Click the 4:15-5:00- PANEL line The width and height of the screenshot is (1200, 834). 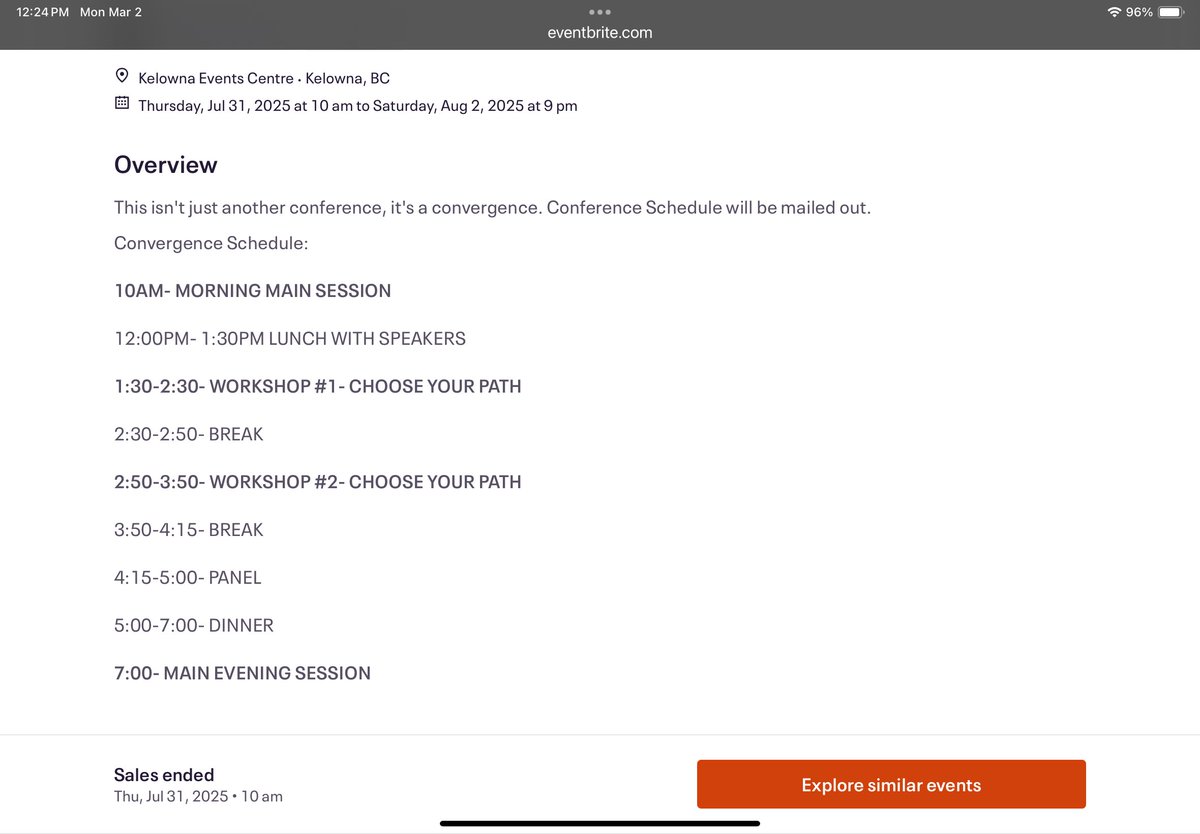(x=188, y=577)
